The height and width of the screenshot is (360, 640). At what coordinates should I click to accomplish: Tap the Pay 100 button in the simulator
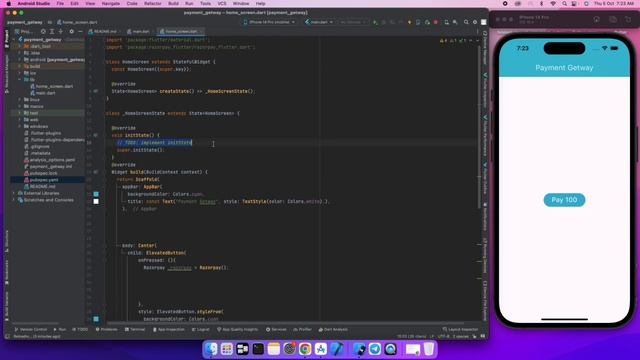click(x=564, y=200)
